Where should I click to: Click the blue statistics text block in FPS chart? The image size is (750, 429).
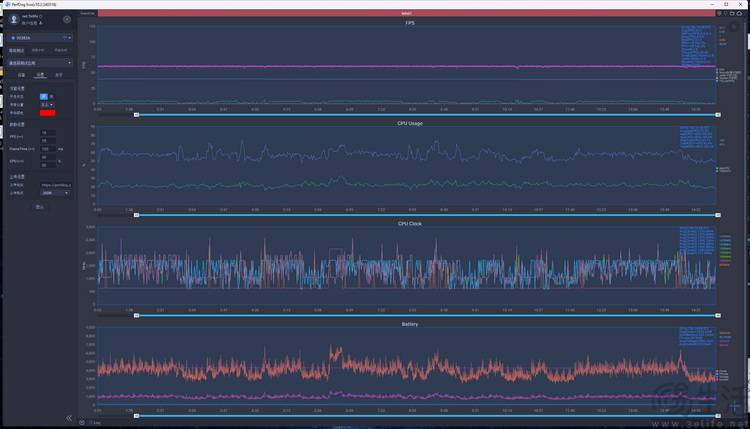[x=697, y=45]
